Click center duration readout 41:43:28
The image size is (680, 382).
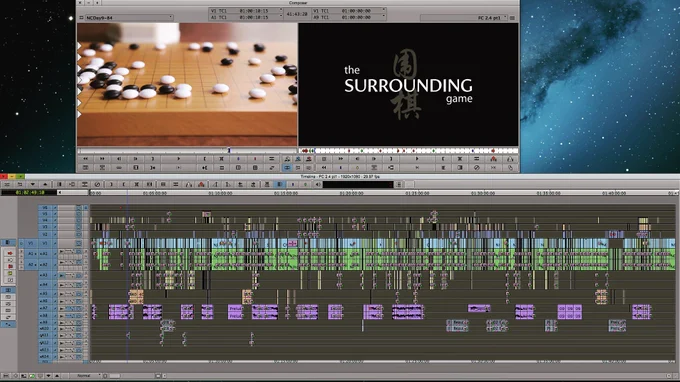(x=297, y=14)
